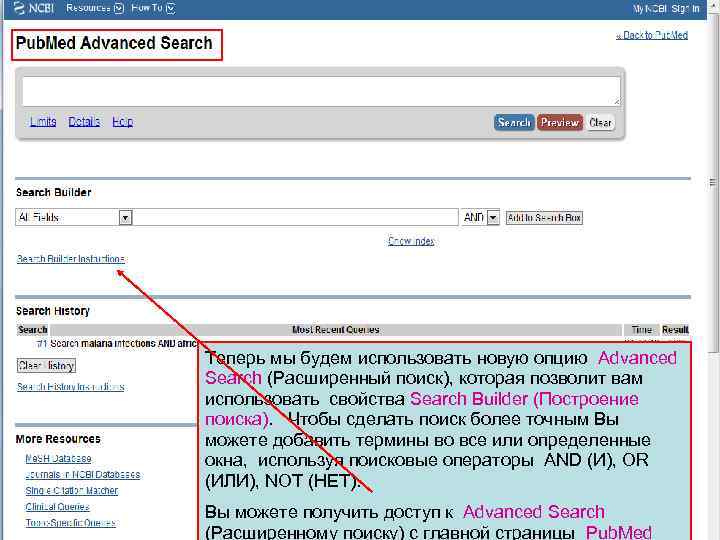Open the Show Index link
The image size is (720, 540).
click(x=411, y=241)
